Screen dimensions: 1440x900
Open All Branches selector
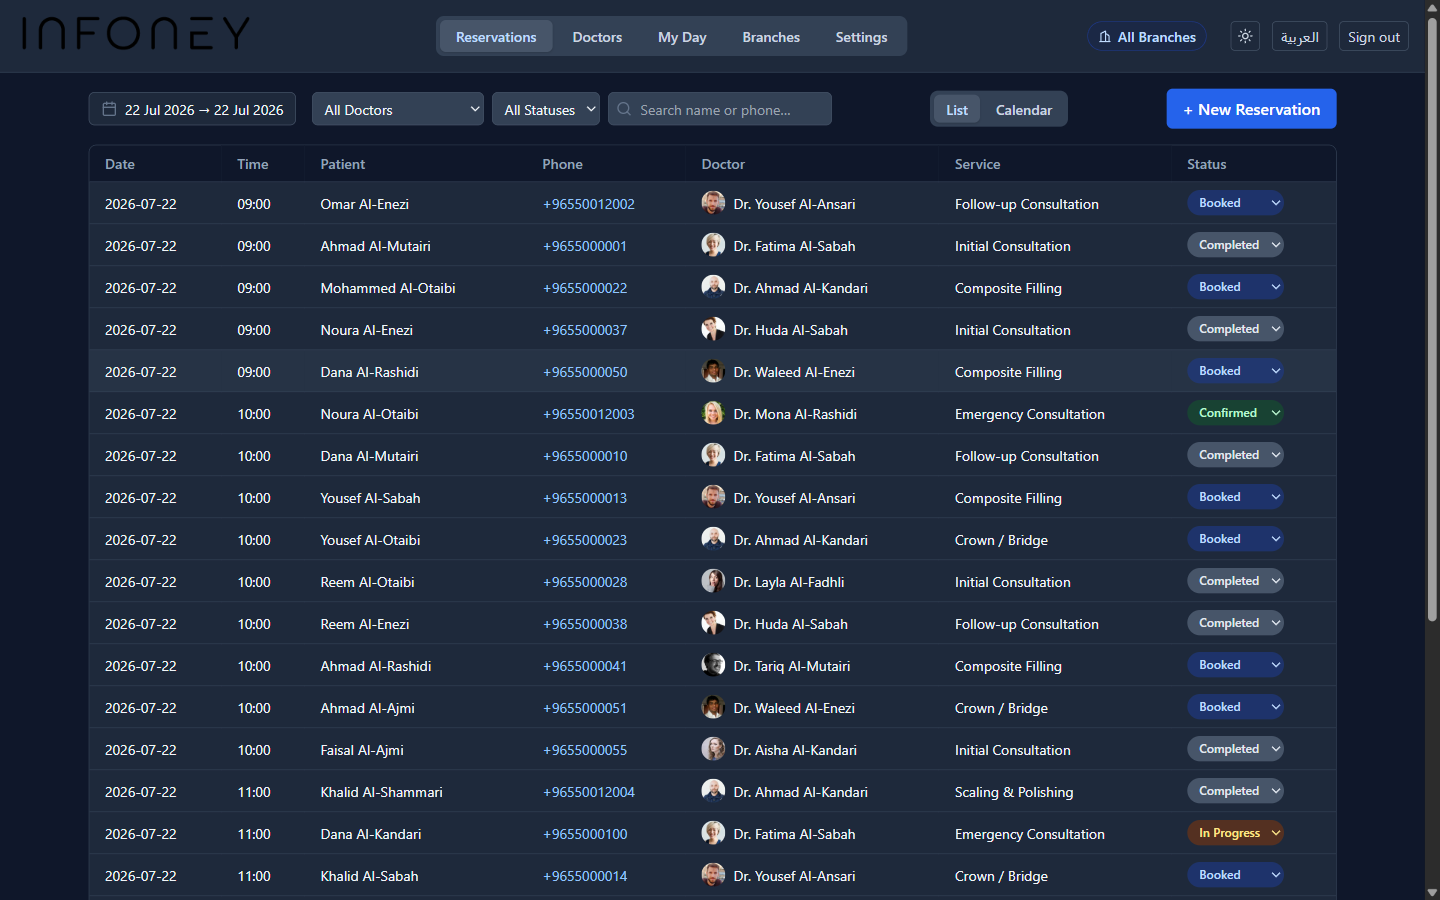click(1147, 37)
